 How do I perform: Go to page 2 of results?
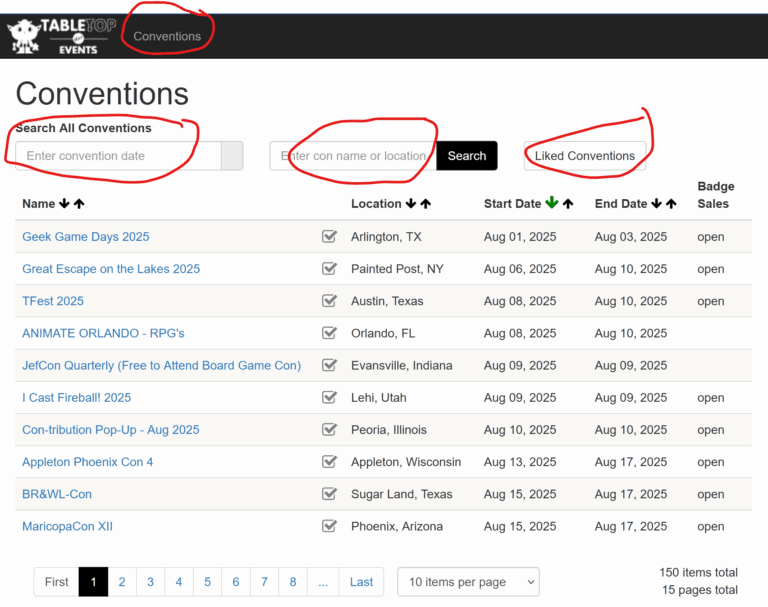click(x=122, y=582)
